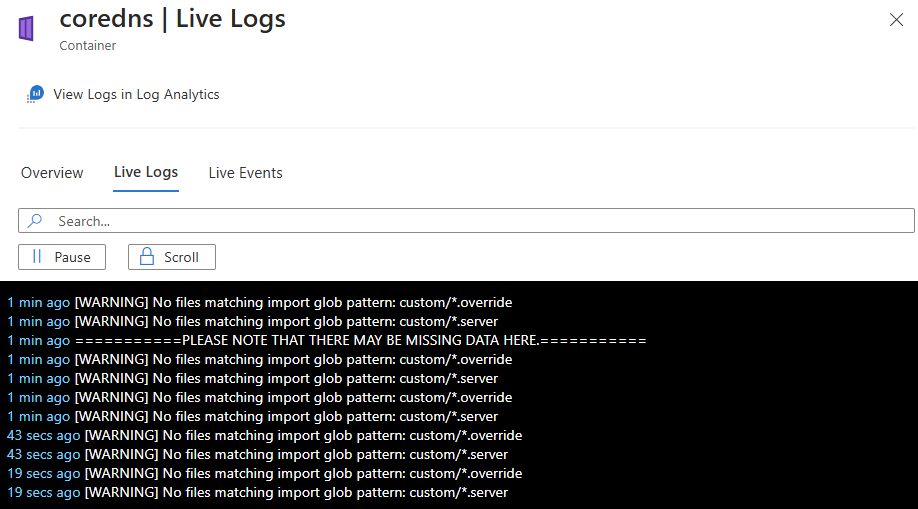Switch to the Overview tab
Image resolution: width=918 pixels, height=509 pixels.
click(52, 173)
